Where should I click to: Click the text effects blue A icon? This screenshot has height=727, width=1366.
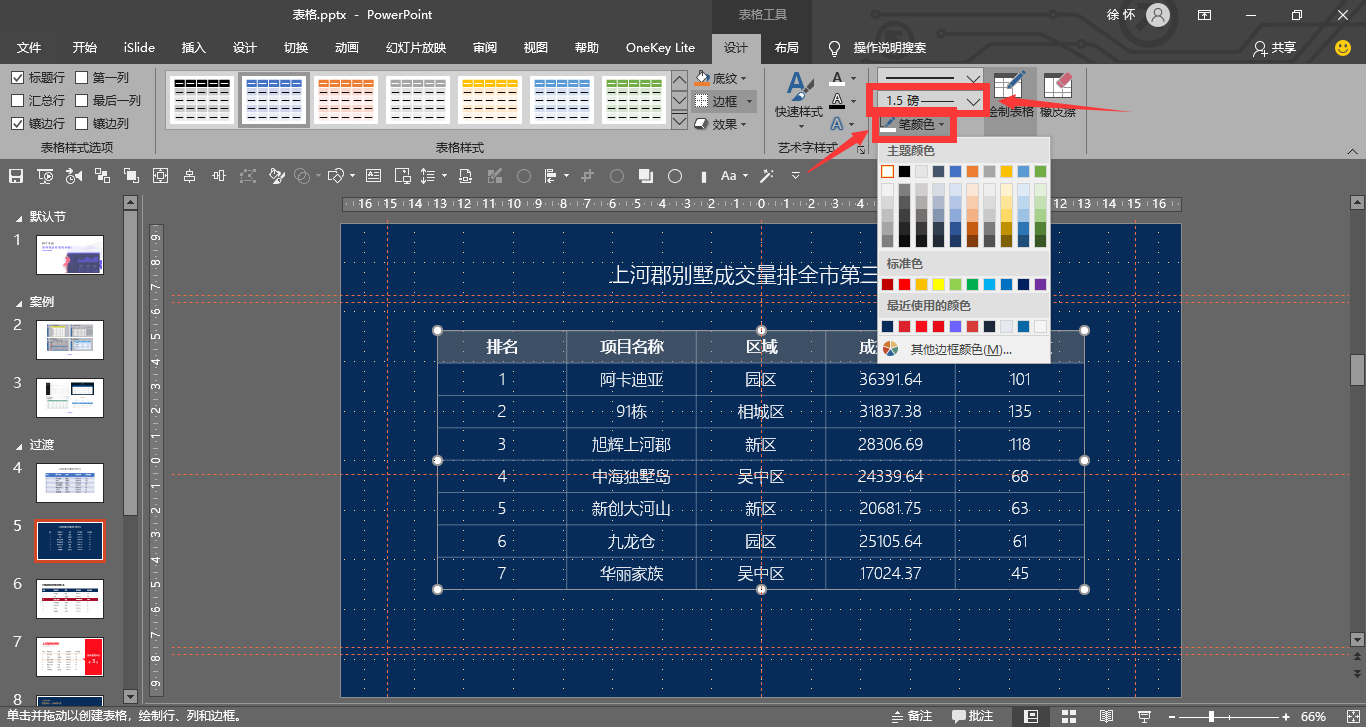837,124
